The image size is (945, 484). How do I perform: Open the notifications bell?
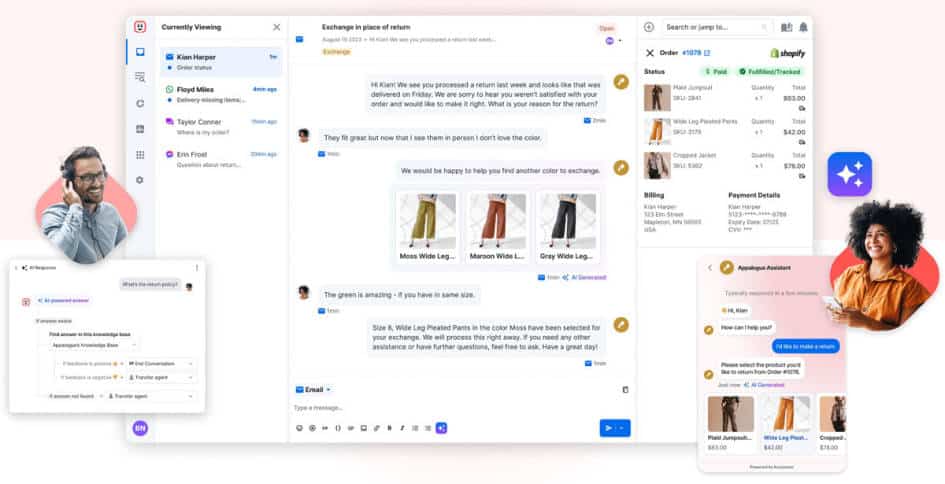(803, 27)
